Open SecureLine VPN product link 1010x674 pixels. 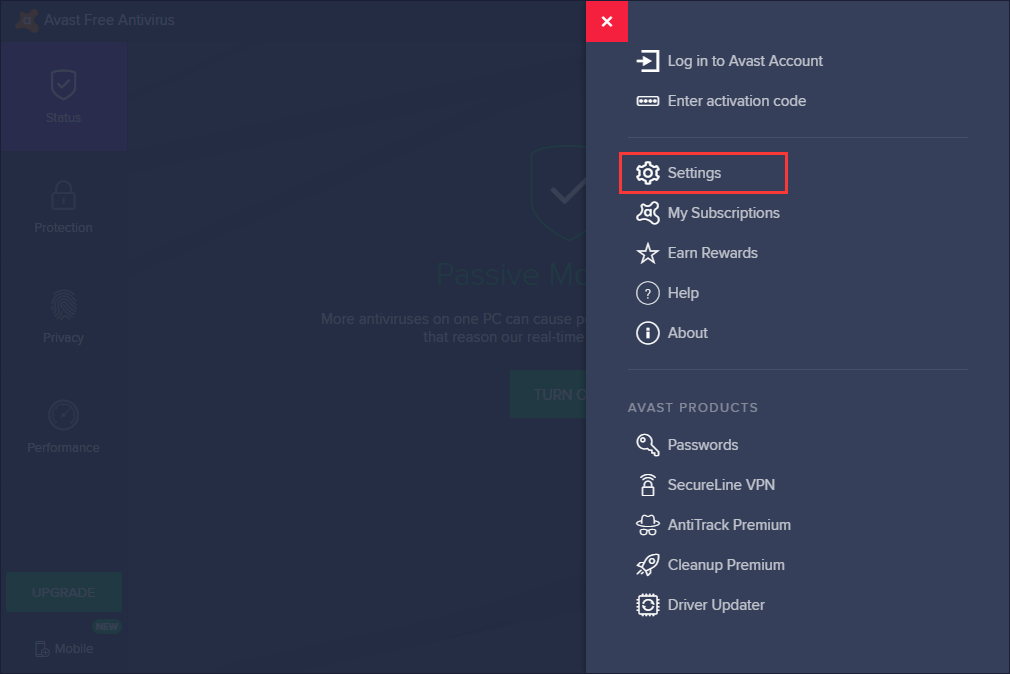point(721,485)
